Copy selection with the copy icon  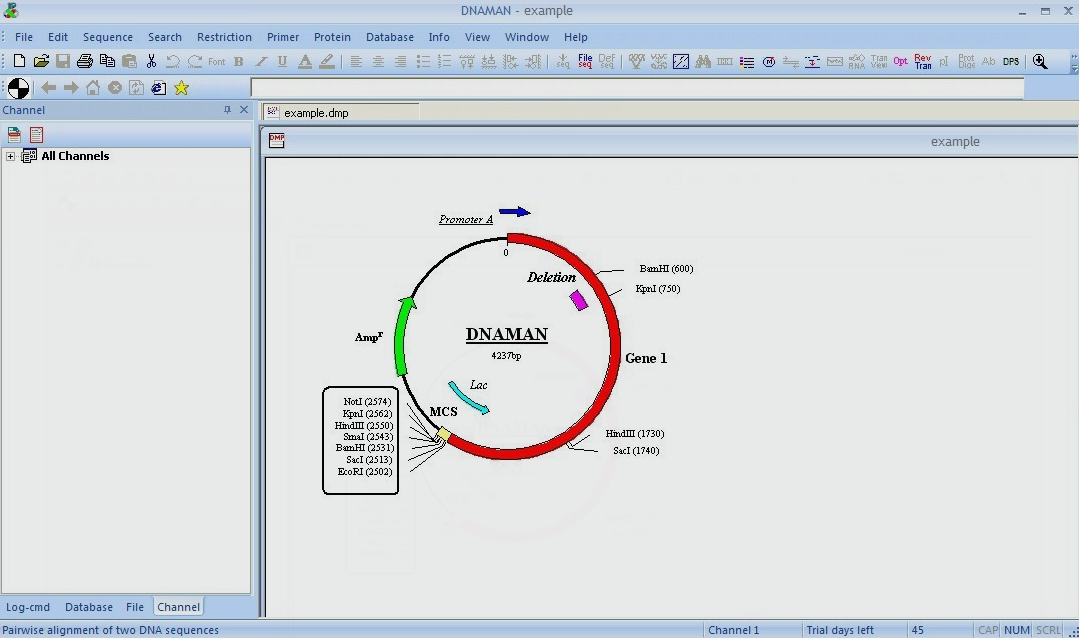[x=107, y=61]
